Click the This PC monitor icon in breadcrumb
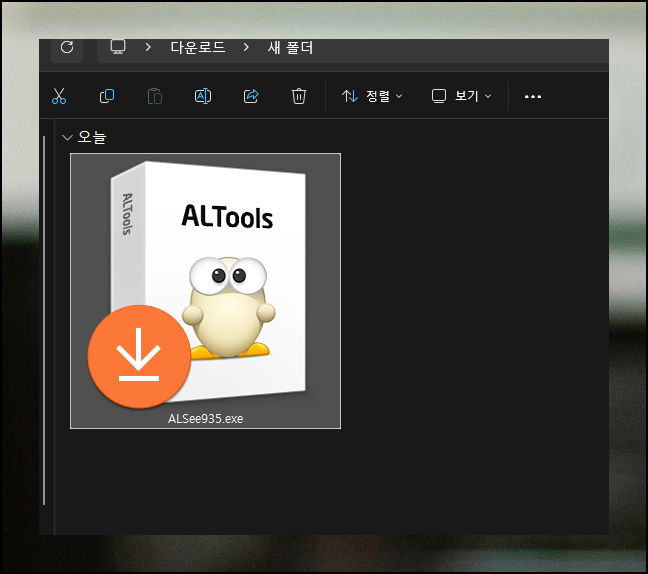648x574 pixels. coord(118,47)
